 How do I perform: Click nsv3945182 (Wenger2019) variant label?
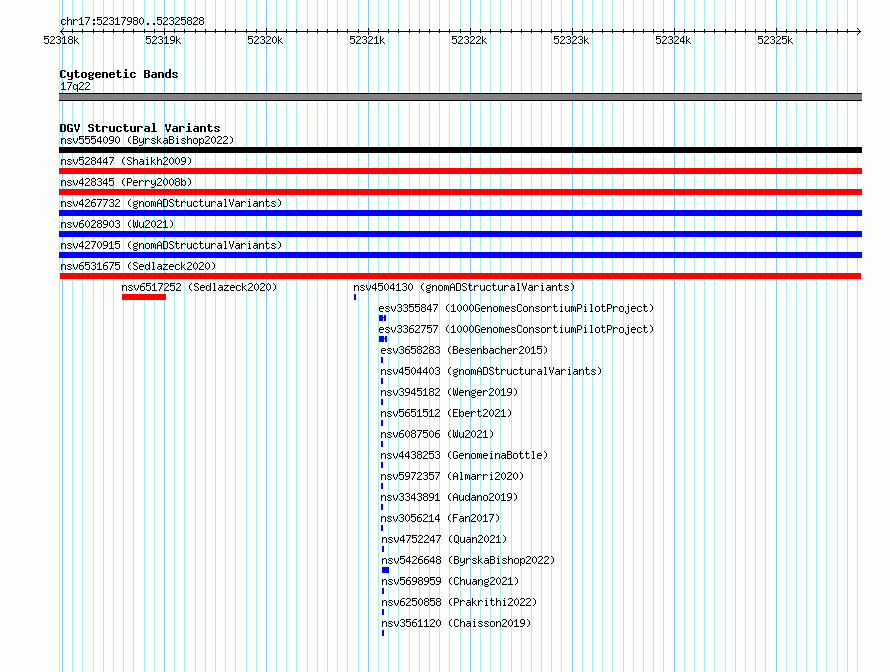coord(449,392)
